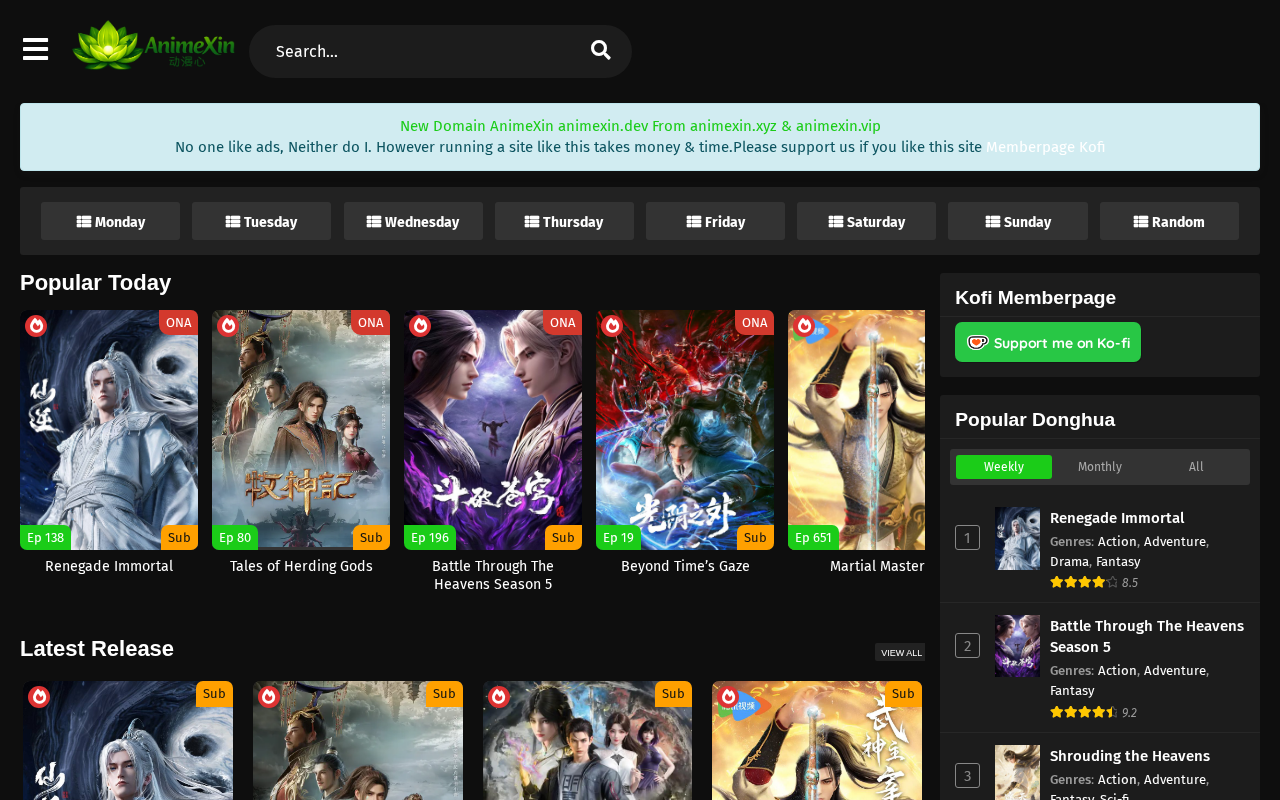The image size is (1280, 800).
Task: Click Support me on Ko-fi button
Action: click(1048, 342)
